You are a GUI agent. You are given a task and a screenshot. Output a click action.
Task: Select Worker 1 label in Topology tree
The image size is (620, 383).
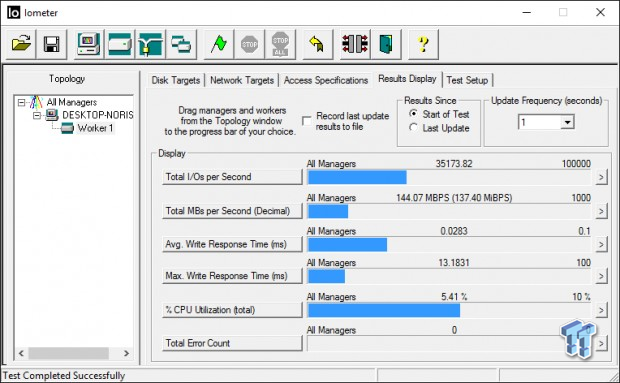(95, 128)
